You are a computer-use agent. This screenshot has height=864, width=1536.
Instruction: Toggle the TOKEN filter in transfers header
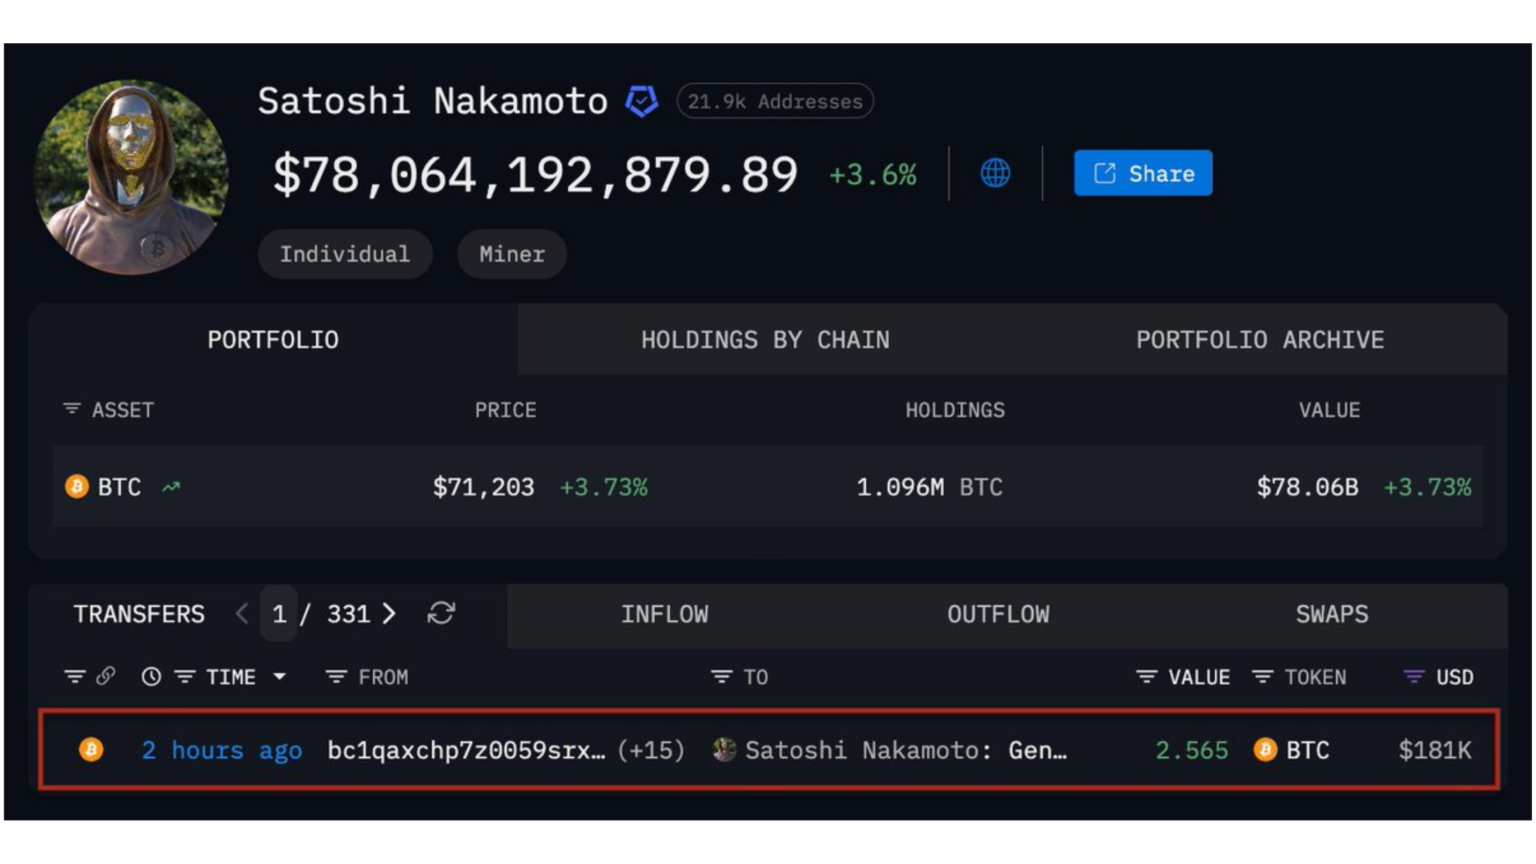point(1263,677)
